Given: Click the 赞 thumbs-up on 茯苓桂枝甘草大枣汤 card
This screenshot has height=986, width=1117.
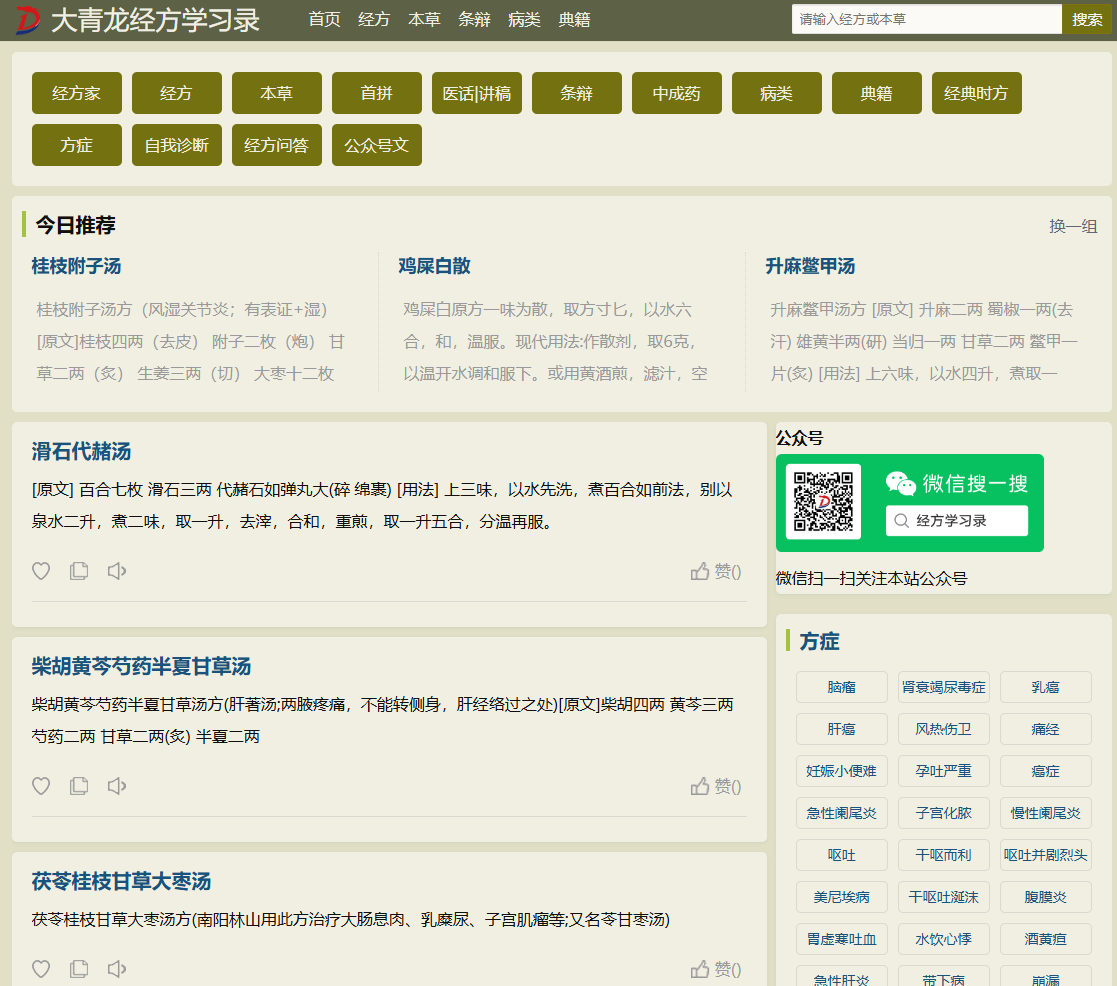Looking at the screenshot, I should [715, 968].
